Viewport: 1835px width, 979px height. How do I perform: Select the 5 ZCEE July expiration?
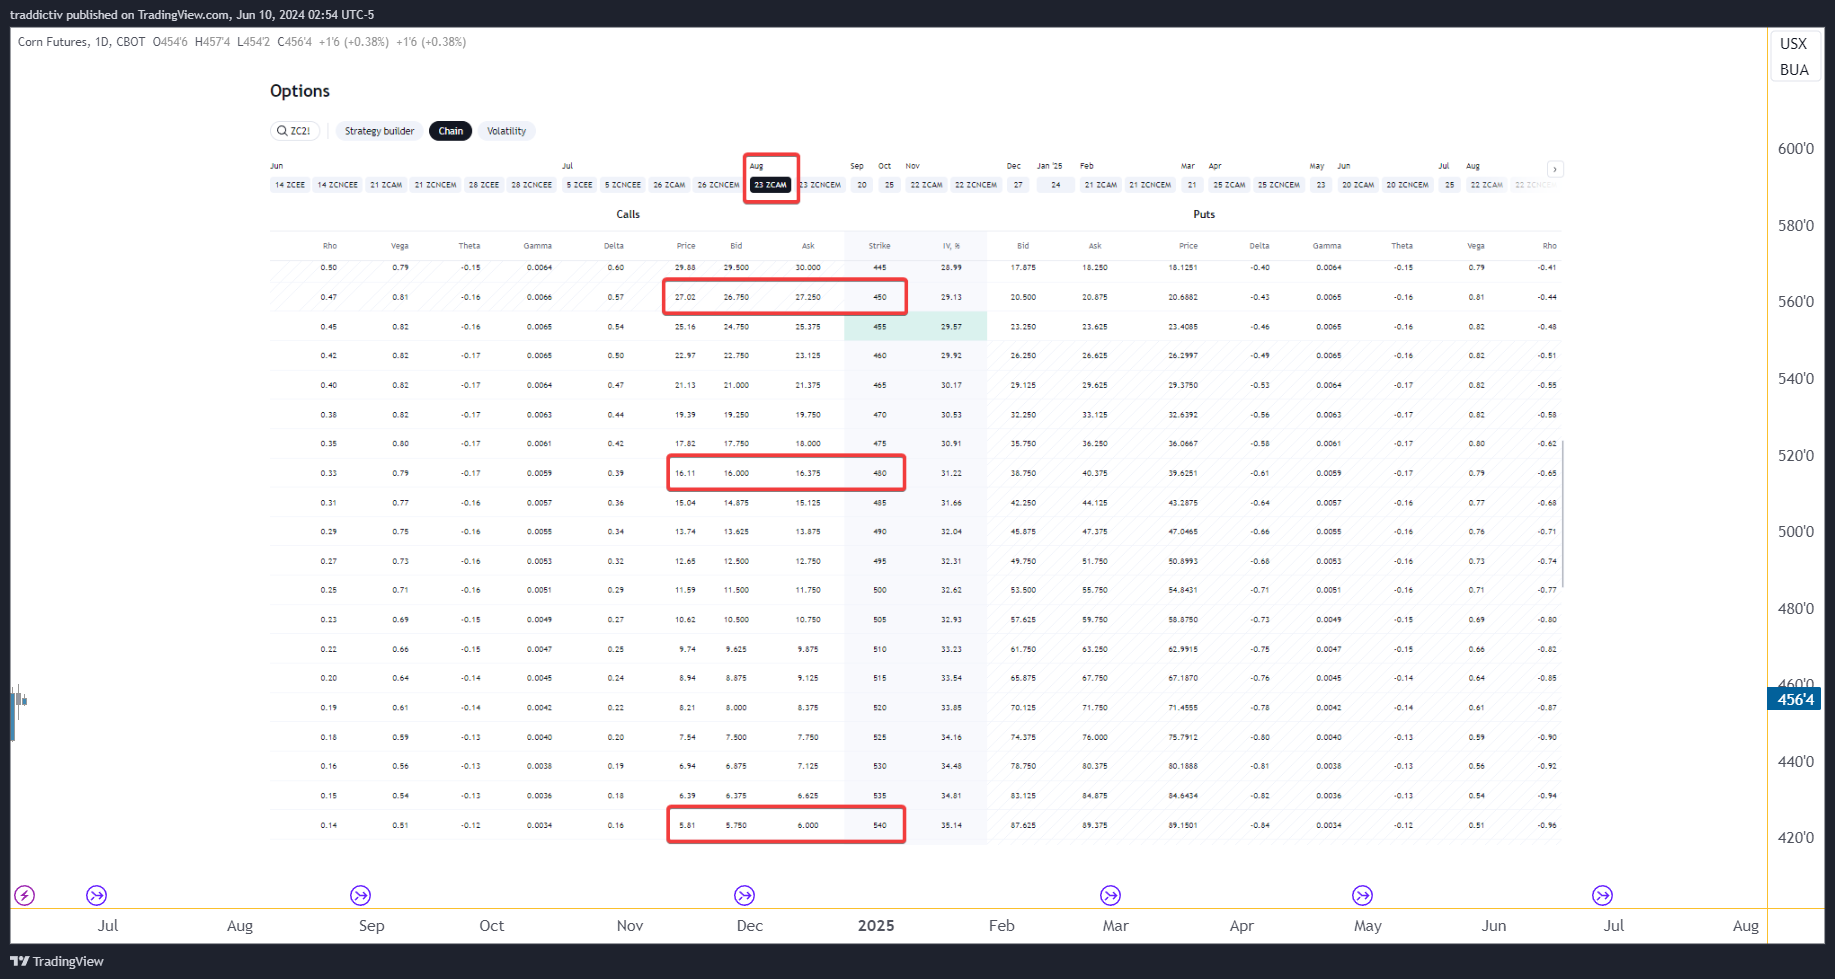coord(580,185)
